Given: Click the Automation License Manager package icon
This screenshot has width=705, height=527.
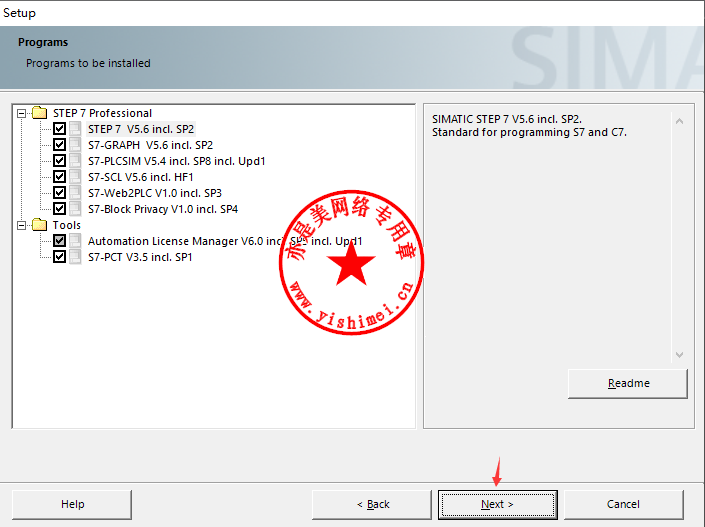Looking at the screenshot, I should point(76,241).
